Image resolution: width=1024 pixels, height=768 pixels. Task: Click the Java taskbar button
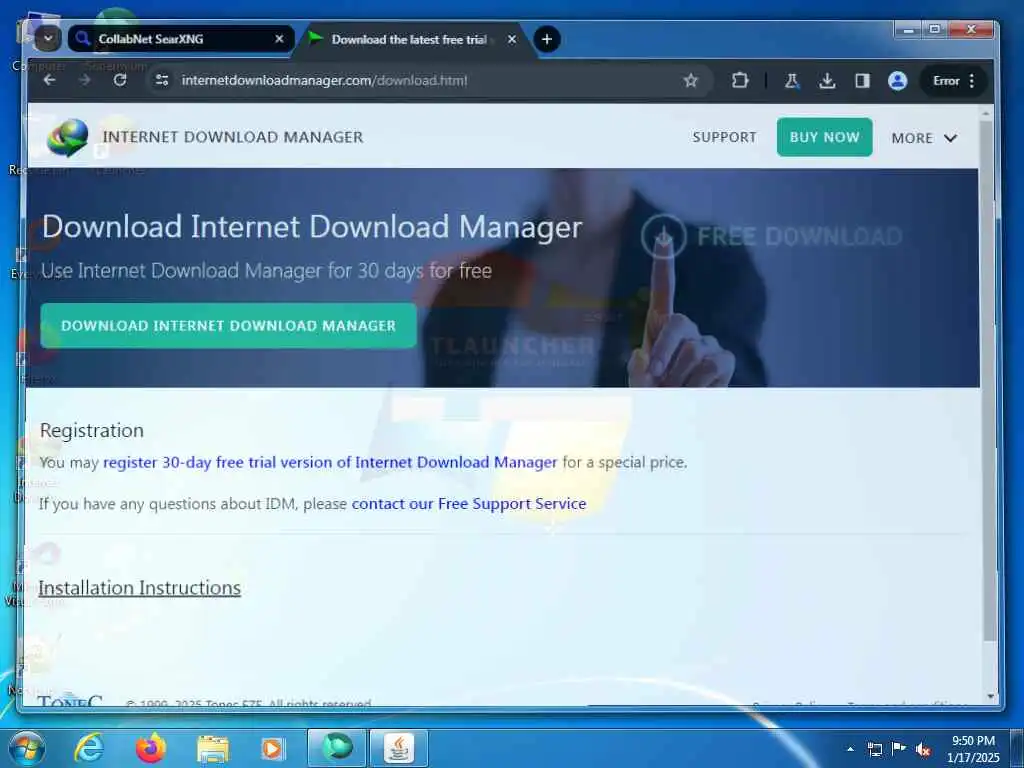[399, 748]
